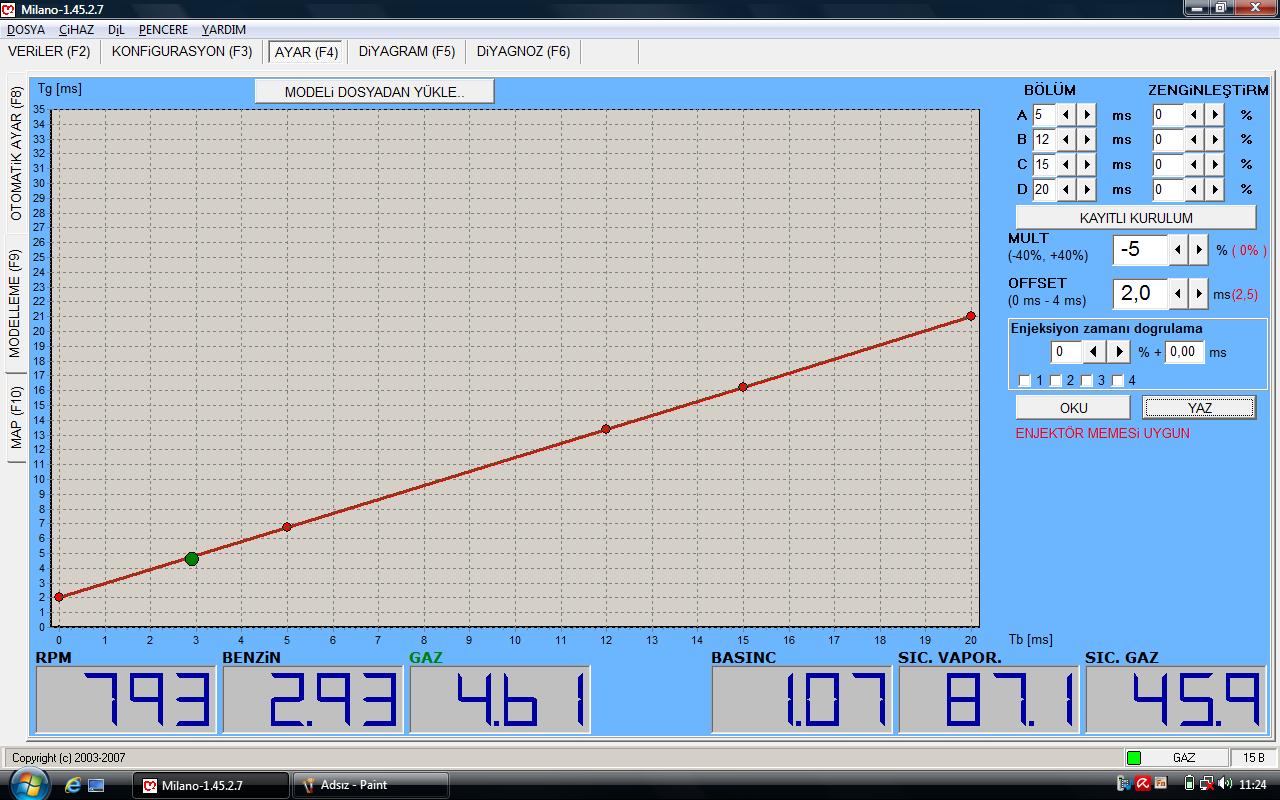
Task: Click the OKU button
Action: click(1073, 408)
